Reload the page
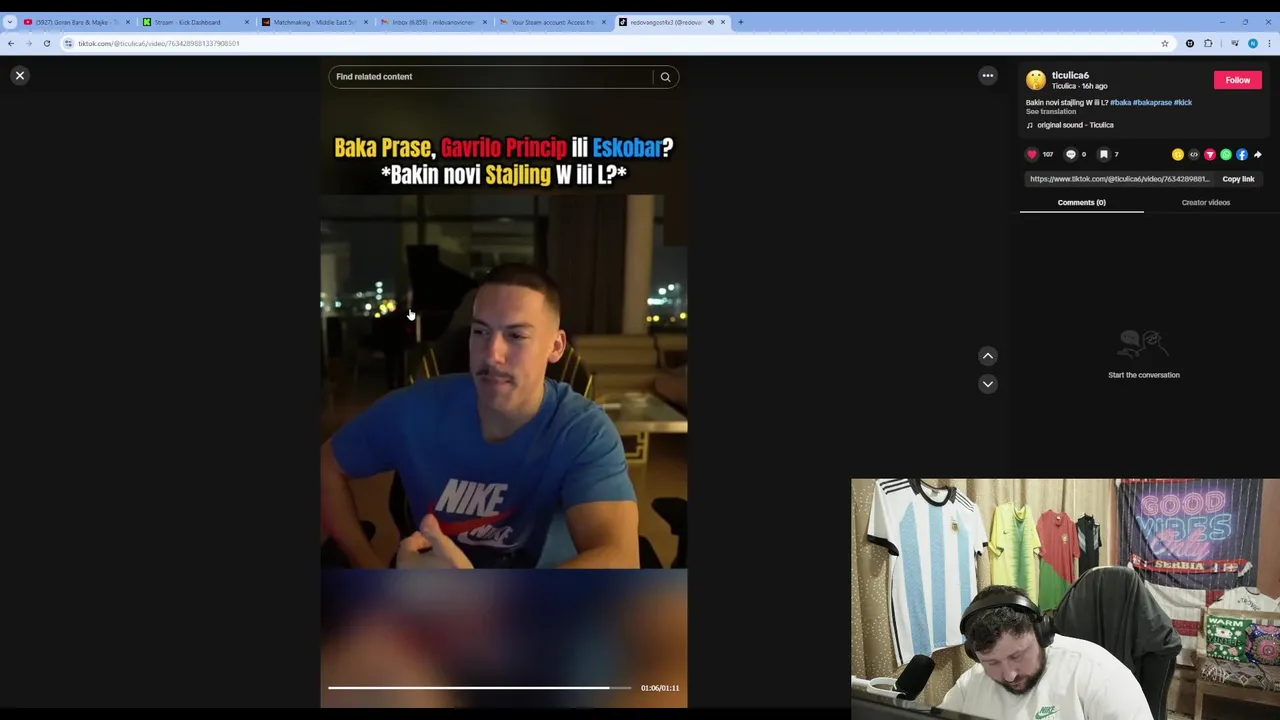 click(47, 44)
